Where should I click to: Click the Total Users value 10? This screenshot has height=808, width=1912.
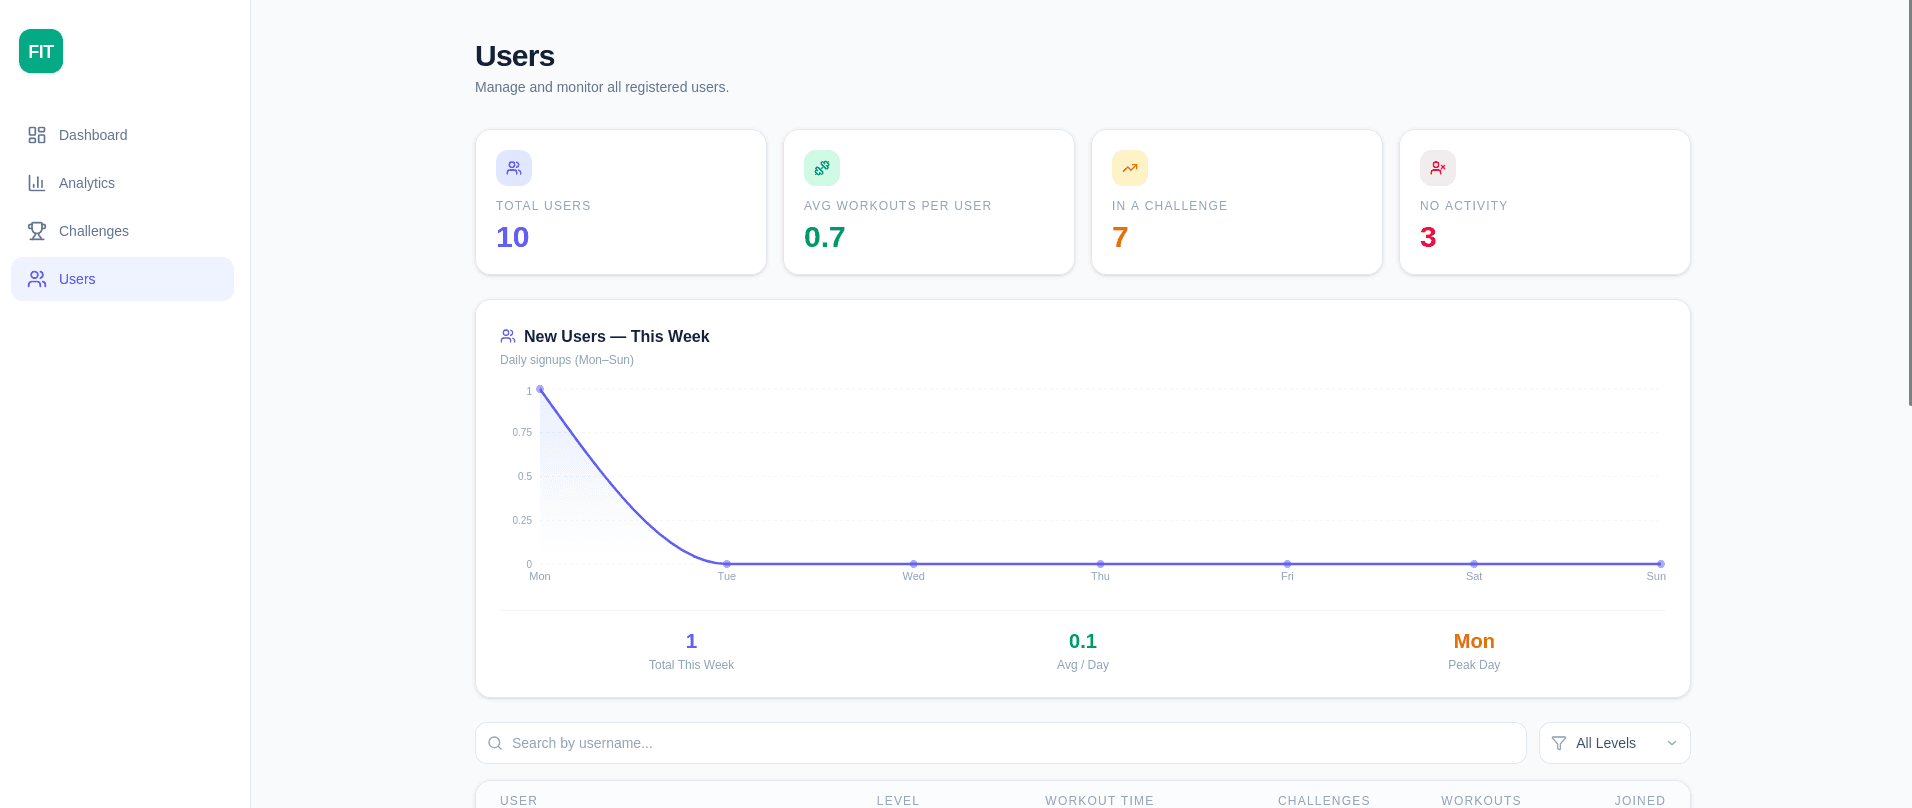click(x=513, y=237)
